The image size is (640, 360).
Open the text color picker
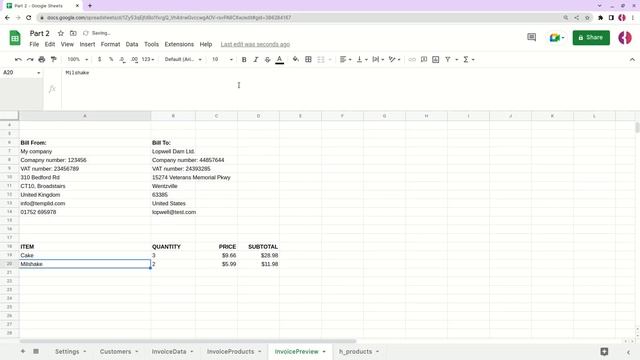[x=280, y=60]
